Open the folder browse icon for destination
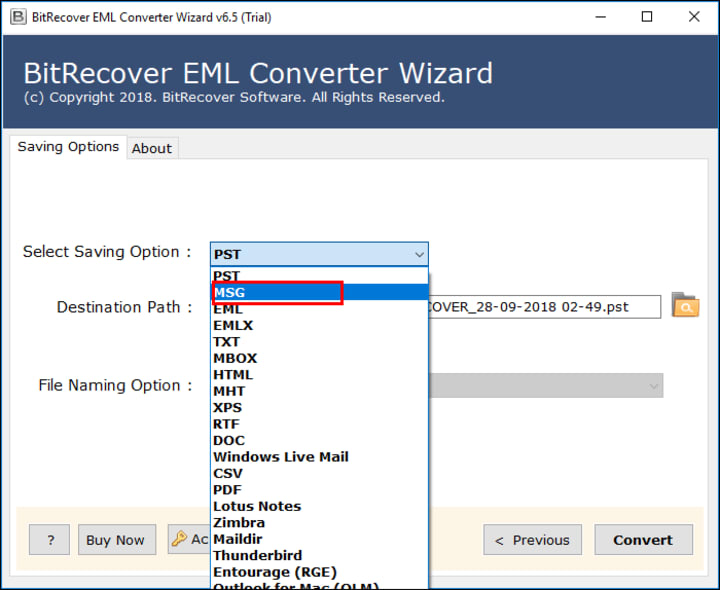 685,305
